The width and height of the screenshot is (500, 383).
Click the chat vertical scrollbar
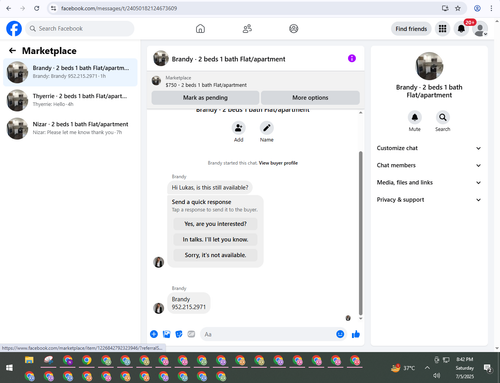pos(360,233)
